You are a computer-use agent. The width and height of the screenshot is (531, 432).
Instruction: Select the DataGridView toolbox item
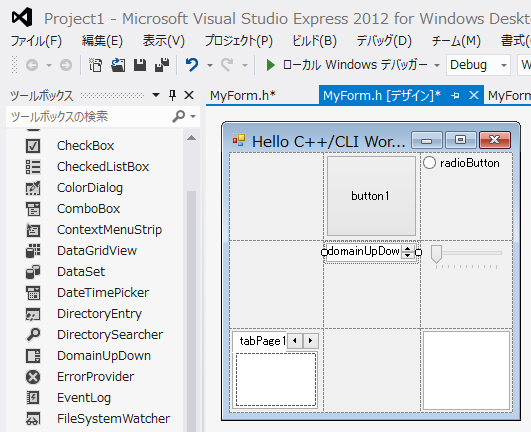point(96,251)
